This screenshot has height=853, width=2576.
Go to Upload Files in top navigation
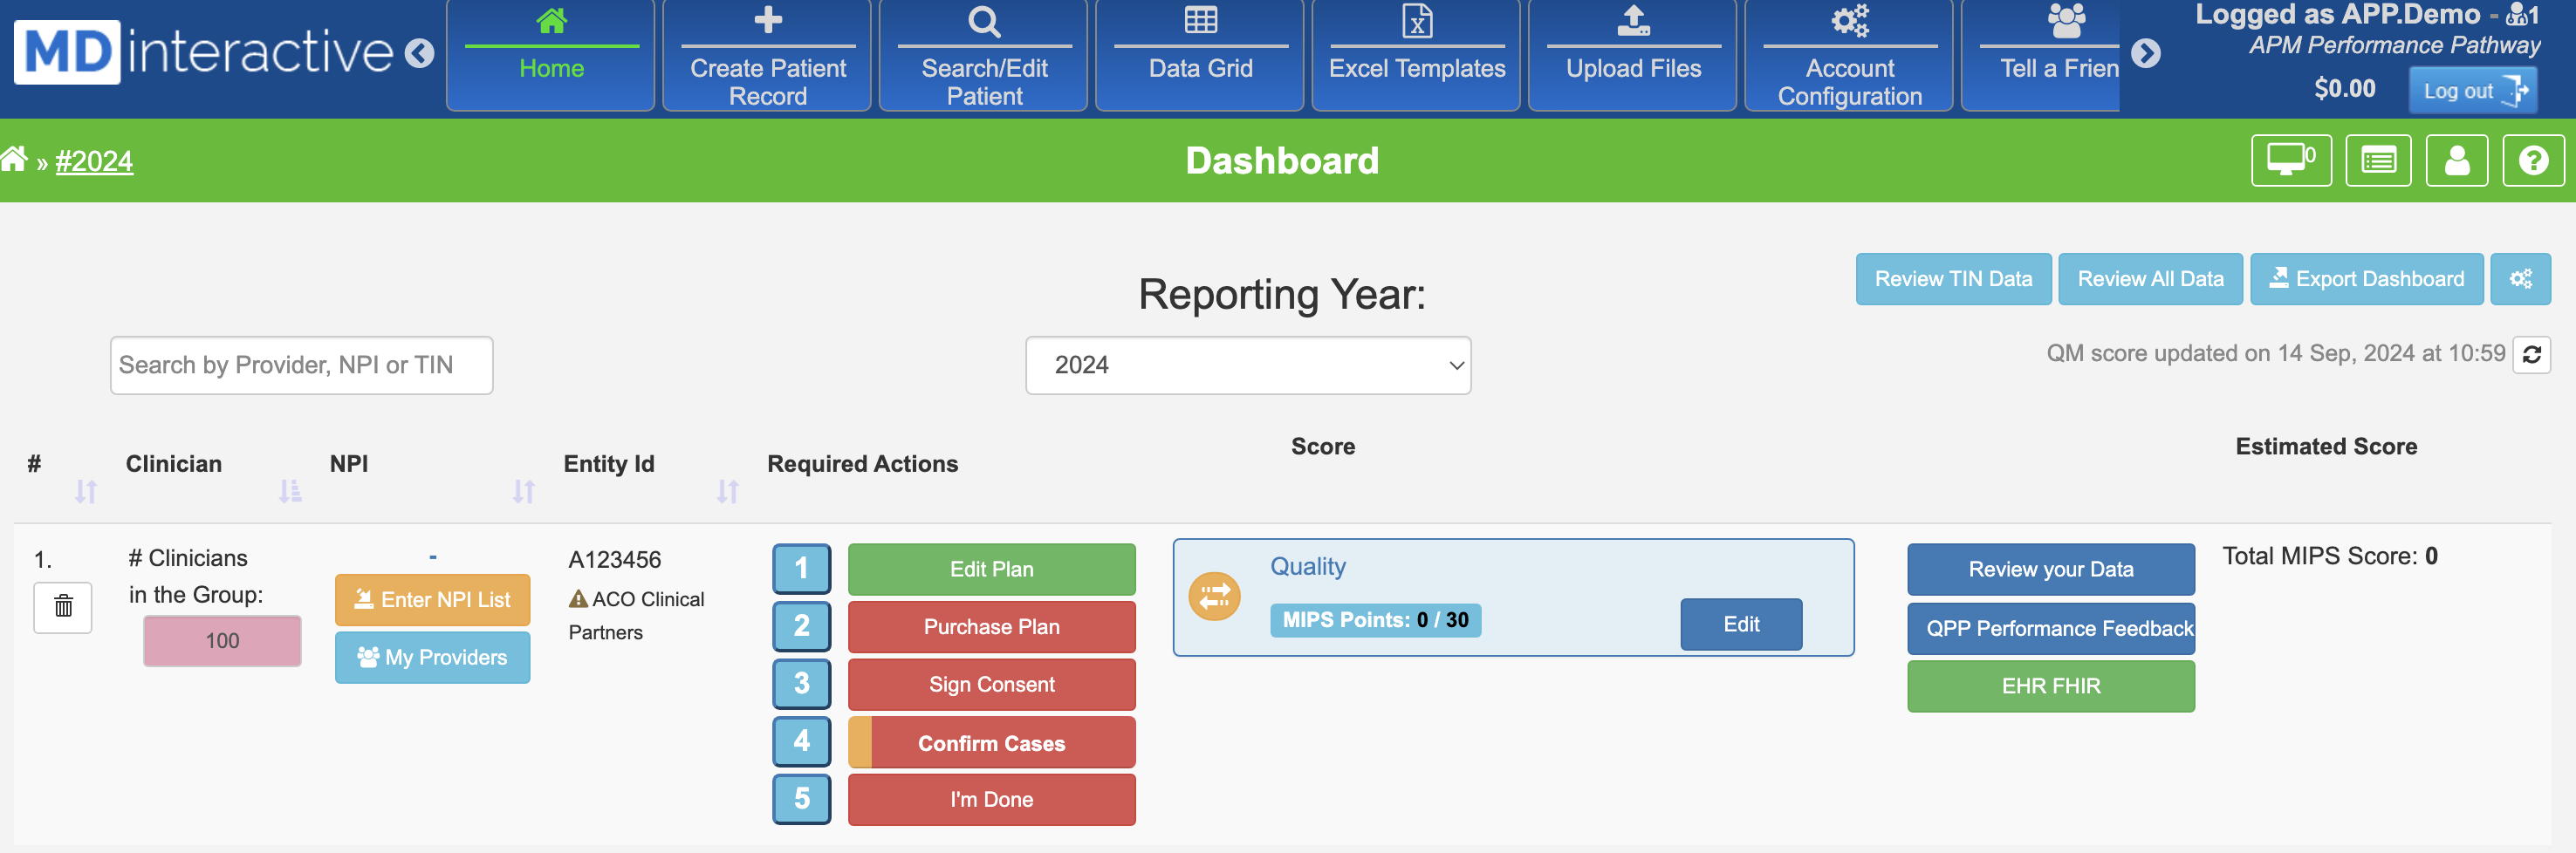tap(1632, 55)
